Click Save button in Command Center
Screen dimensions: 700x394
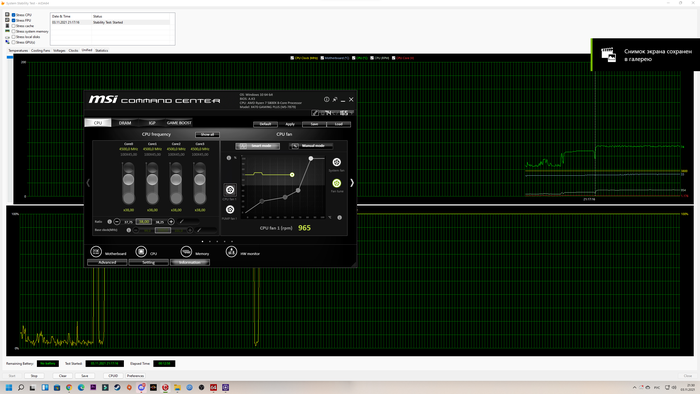pos(314,124)
